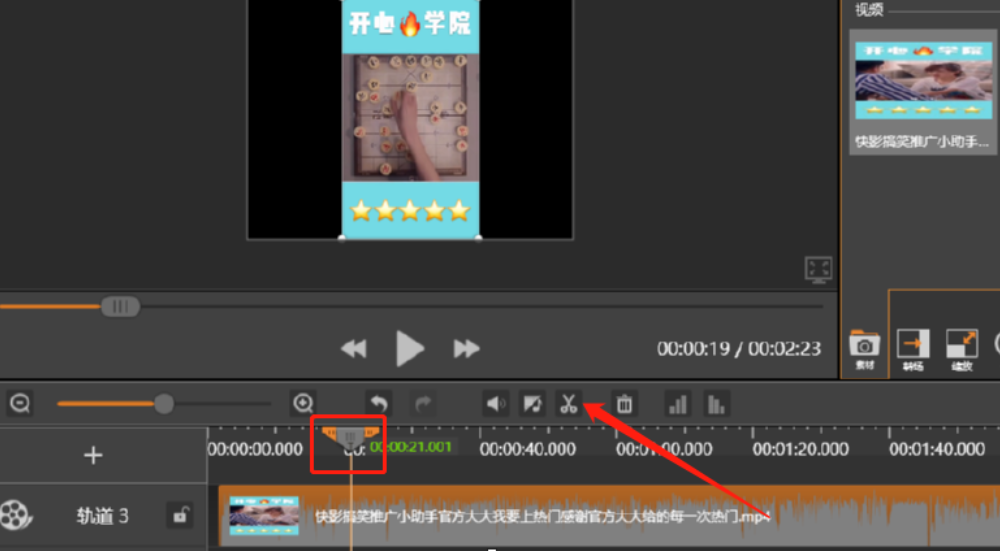The width and height of the screenshot is (1000, 551).
Task: Zoom out the timeline with the minus magnifier
Action: (x=20, y=404)
